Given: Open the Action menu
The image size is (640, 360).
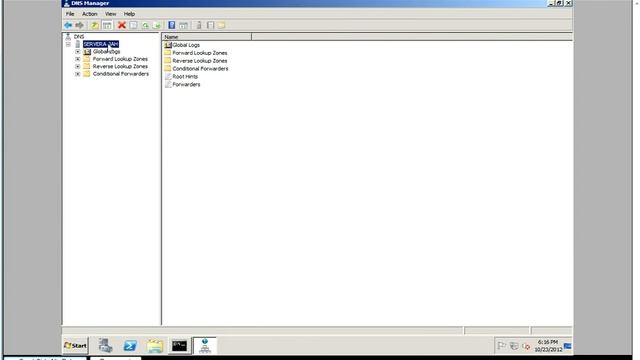Looking at the screenshot, I should click(89, 14).
